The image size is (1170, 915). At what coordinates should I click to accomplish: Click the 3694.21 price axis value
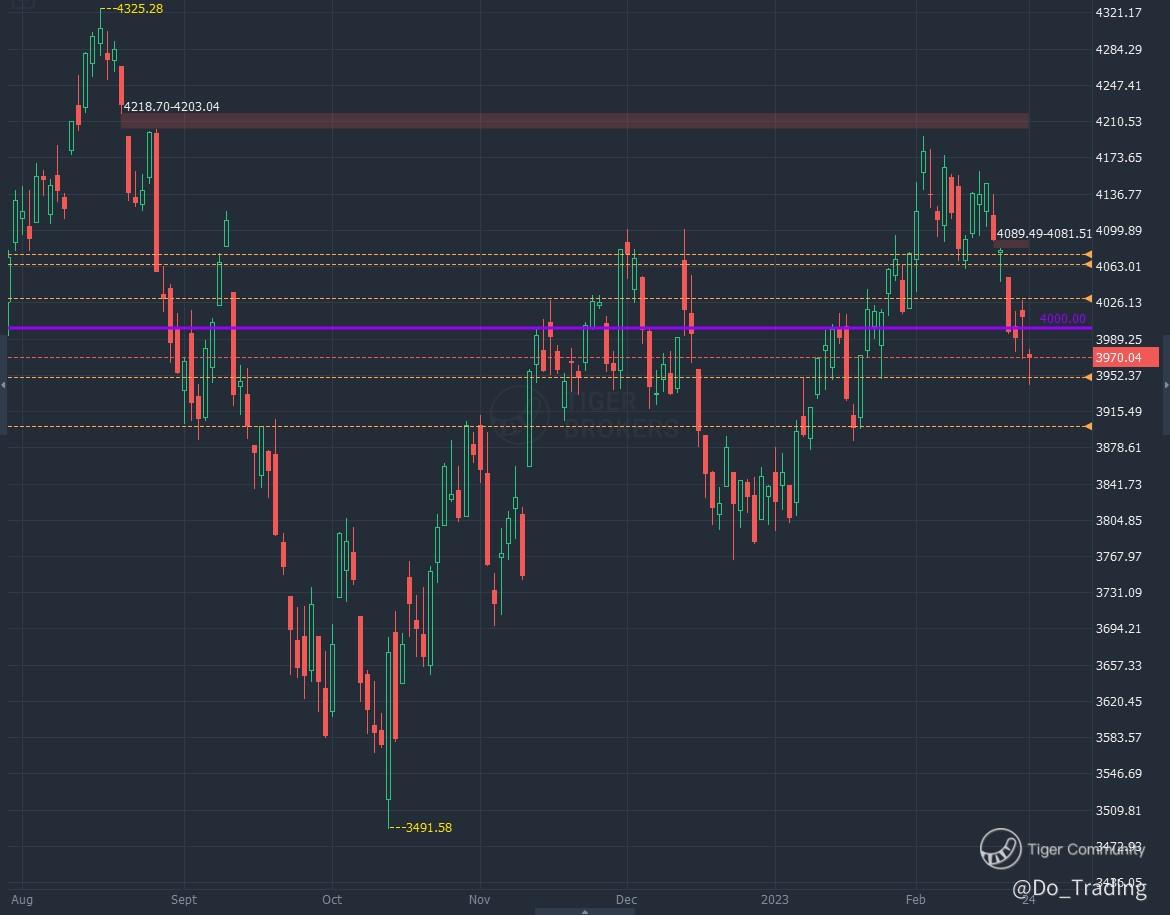(x=1119, y=628)
